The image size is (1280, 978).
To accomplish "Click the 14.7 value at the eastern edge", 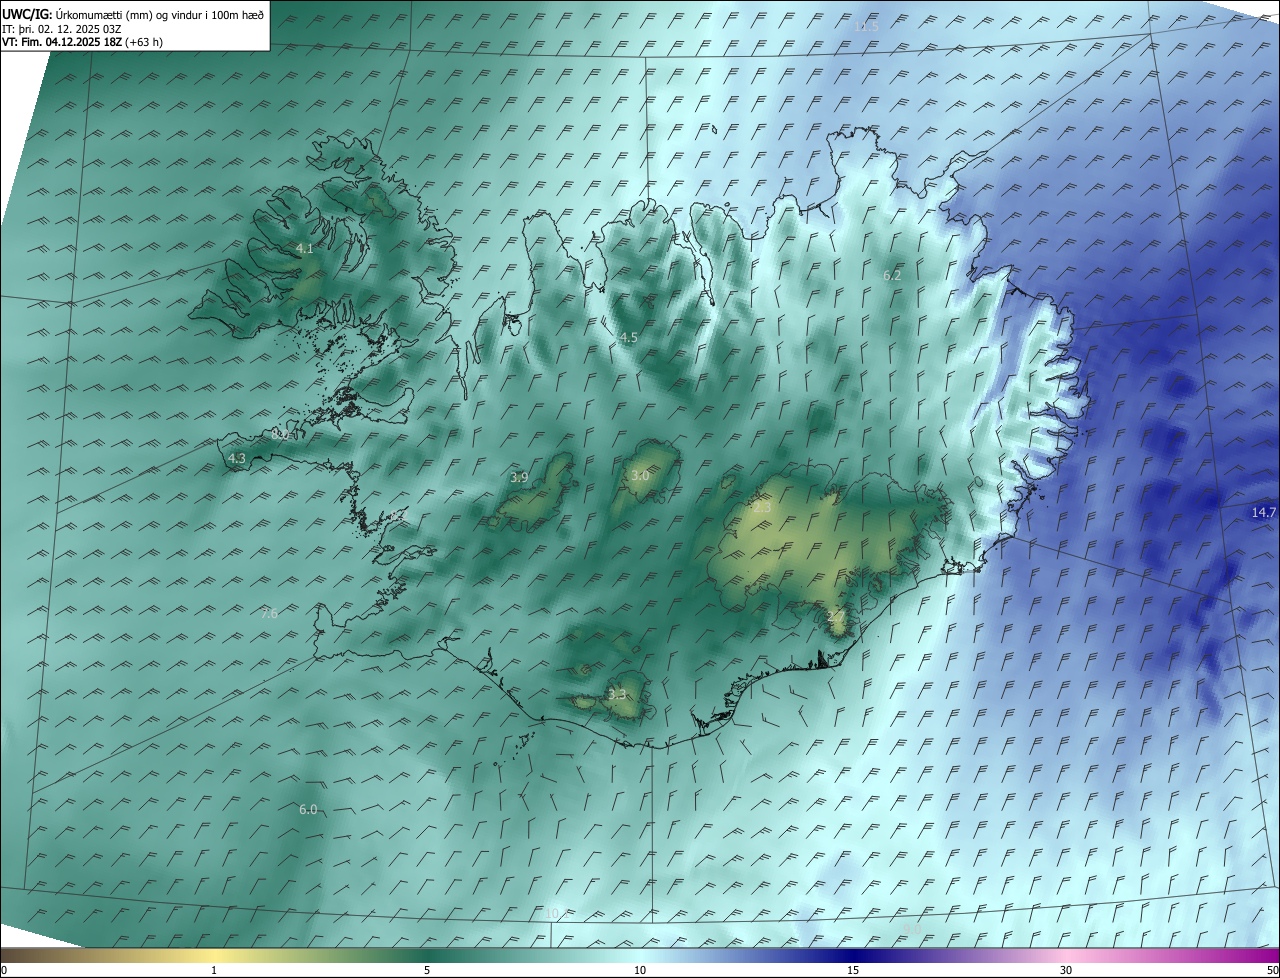I will coord(1264,512).
